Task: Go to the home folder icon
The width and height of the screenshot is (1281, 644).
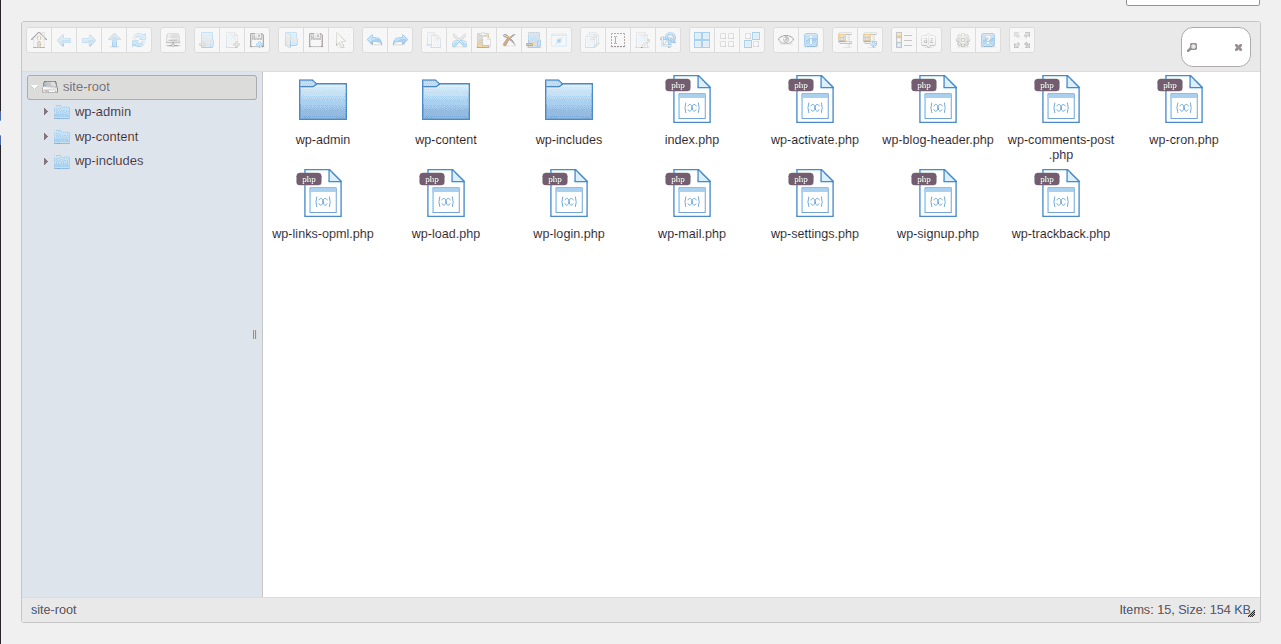Action: pos(39,41)
